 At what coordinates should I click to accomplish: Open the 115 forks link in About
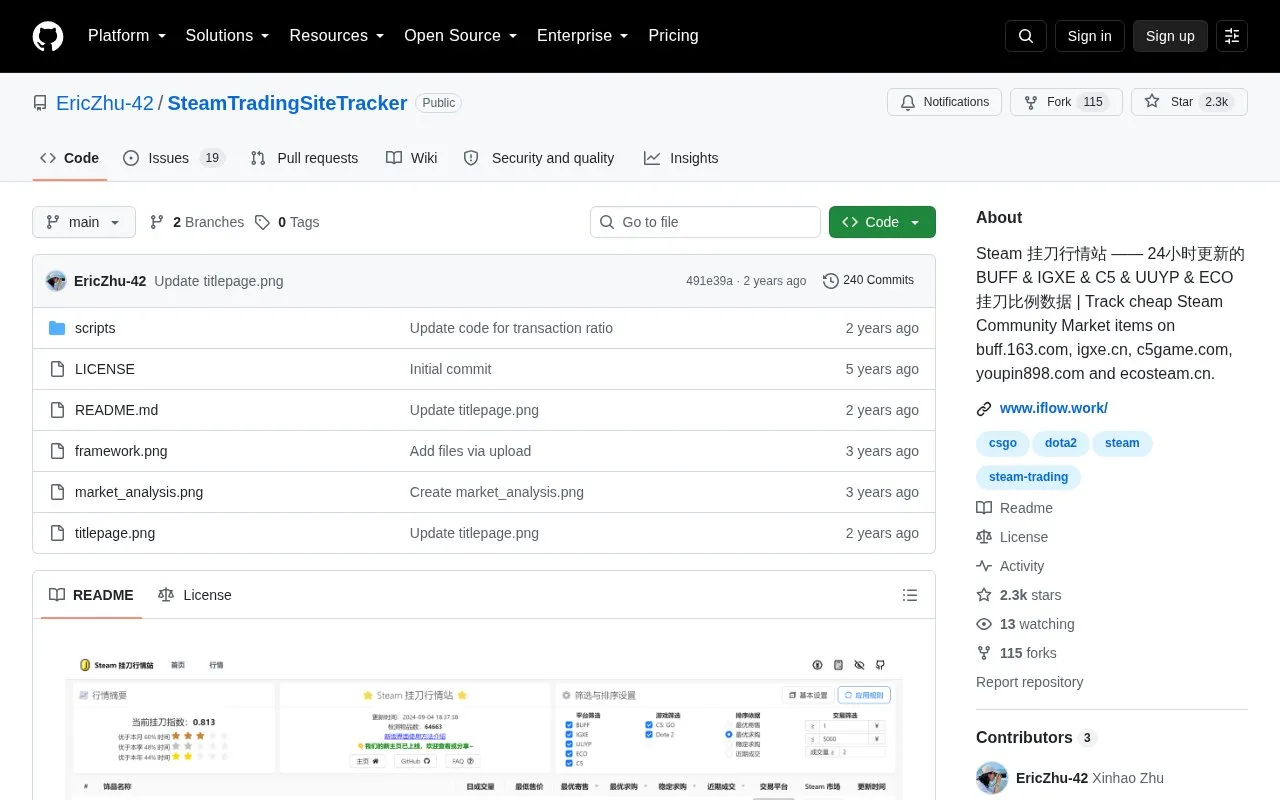(1016, 653)
